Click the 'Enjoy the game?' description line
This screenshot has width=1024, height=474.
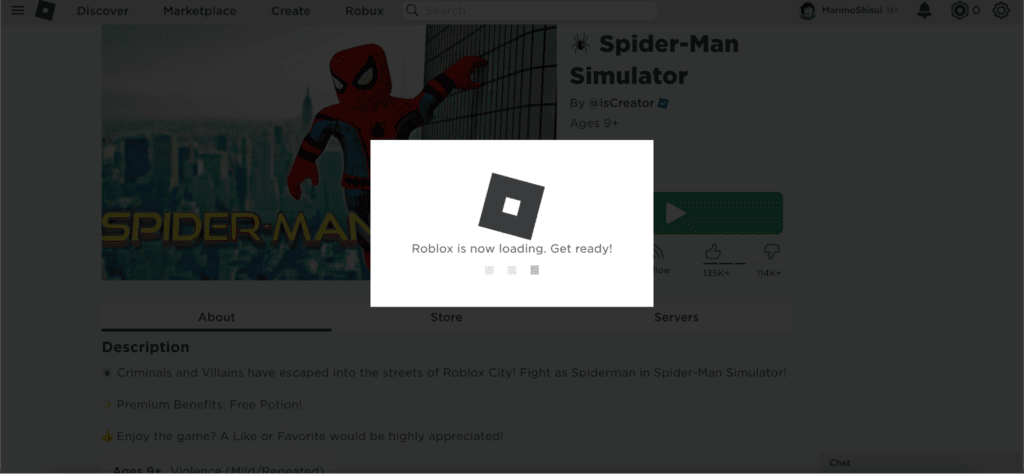303,436
